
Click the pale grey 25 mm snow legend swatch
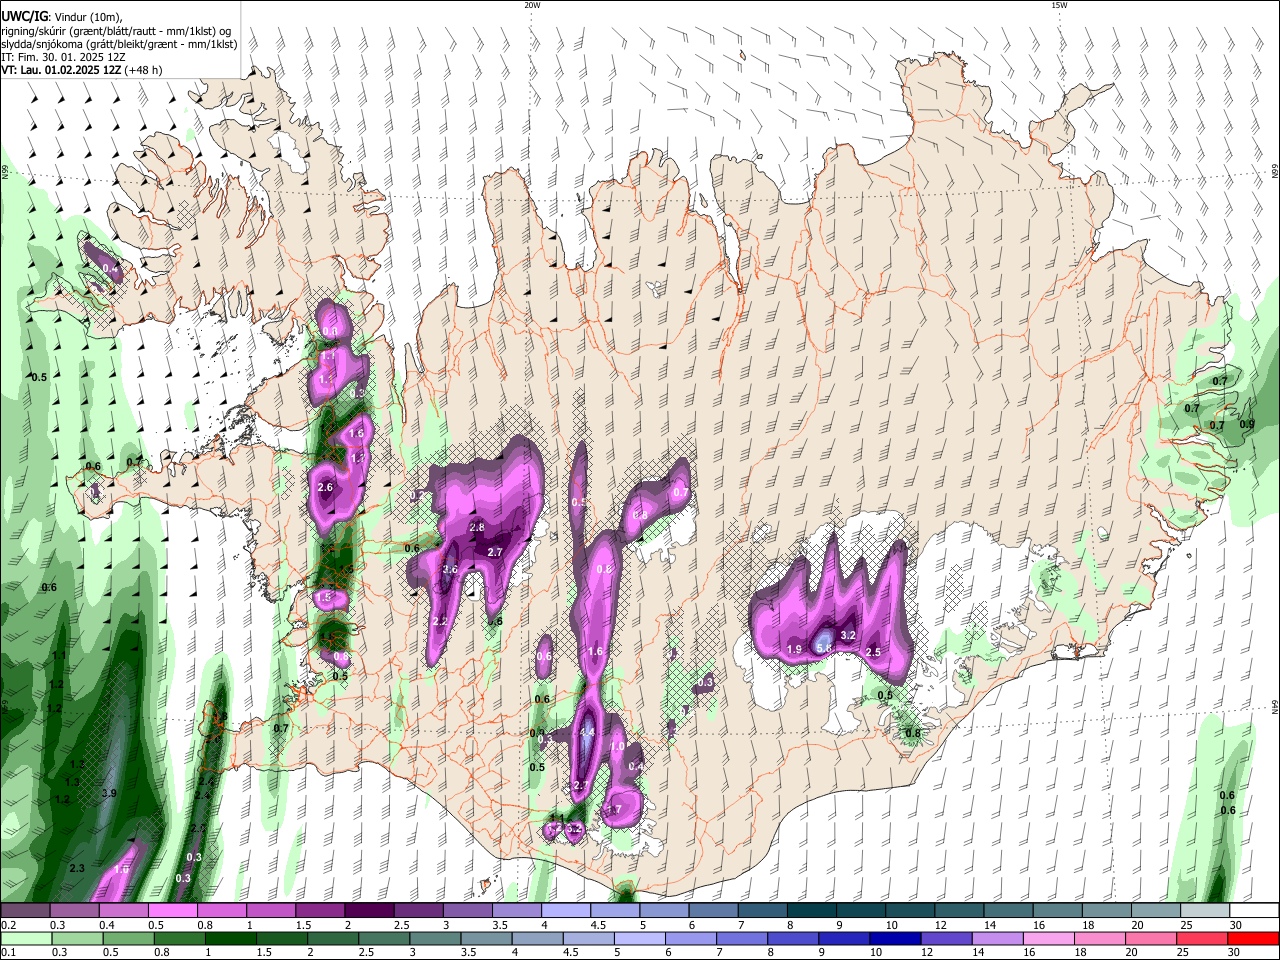[1206, 910]
